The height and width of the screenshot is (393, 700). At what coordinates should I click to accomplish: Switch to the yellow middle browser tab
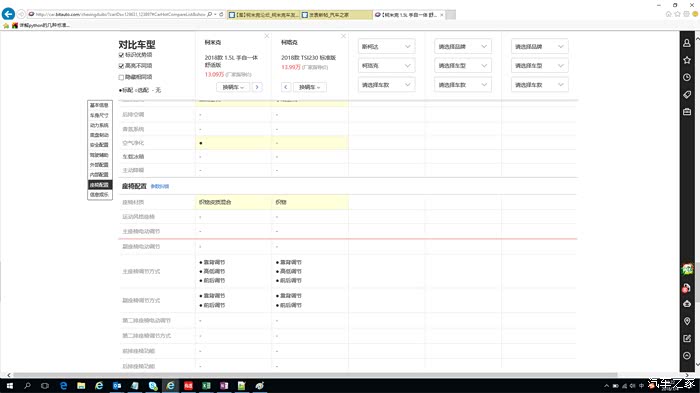(x=336, y=15)
